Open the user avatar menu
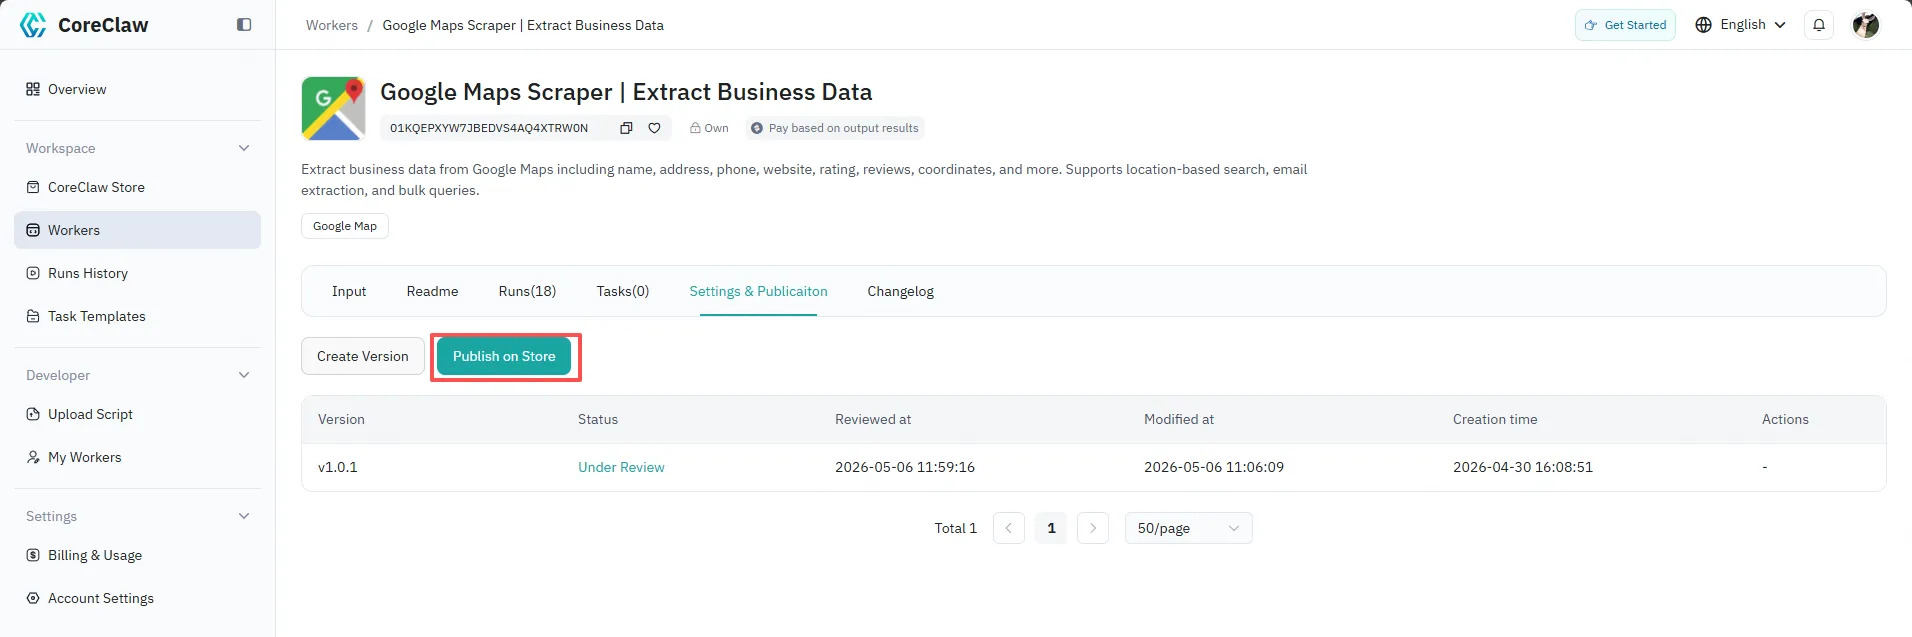 pos(1865,25)
